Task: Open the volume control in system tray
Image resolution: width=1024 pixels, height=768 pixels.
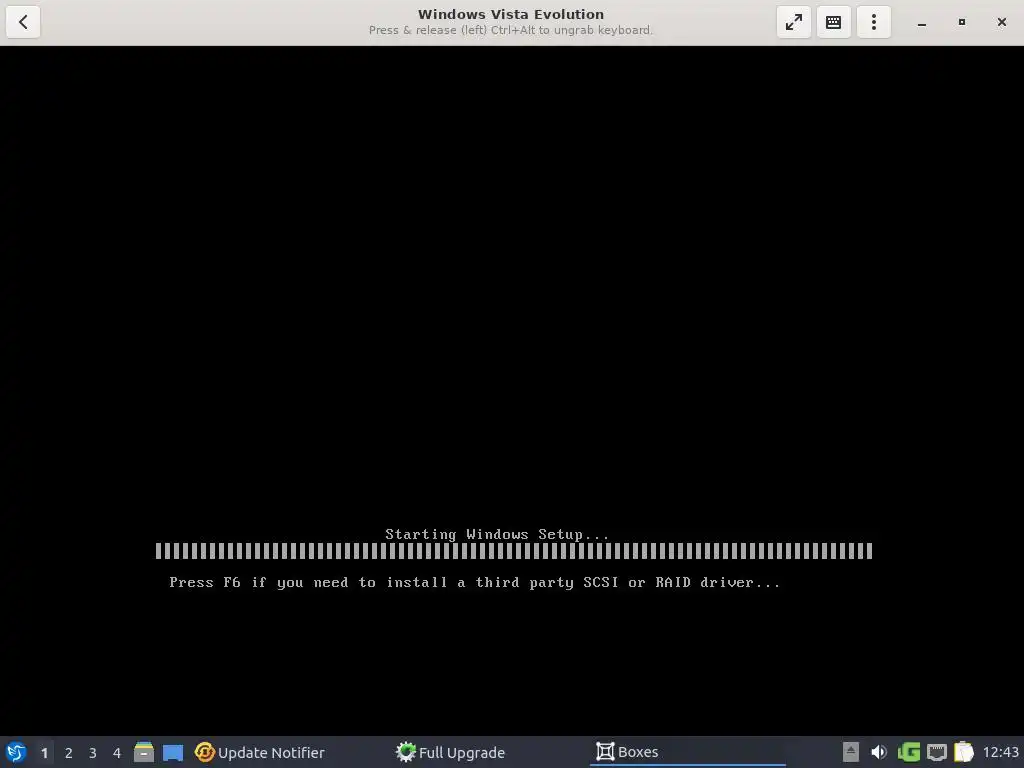Action: (879, 752)
